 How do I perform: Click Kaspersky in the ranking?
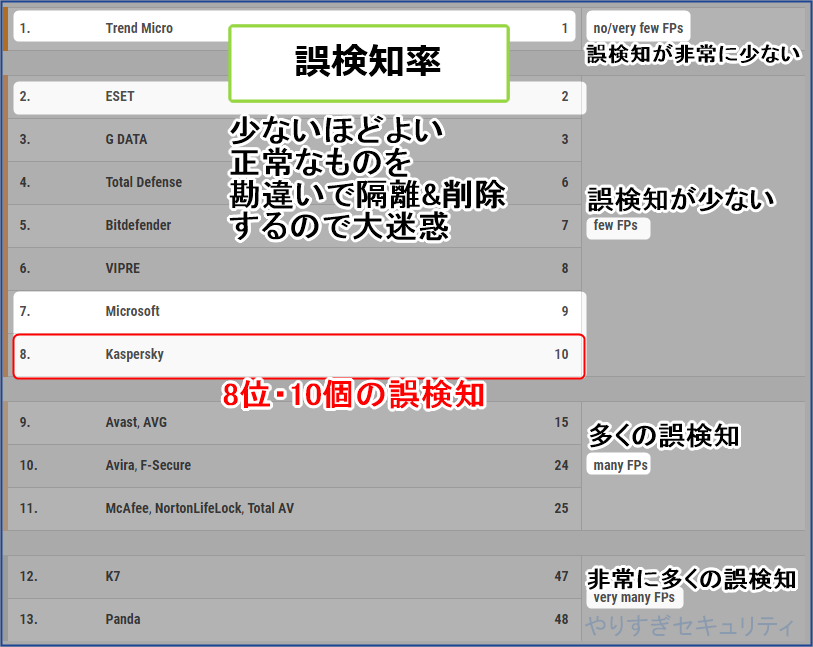[134, 355]
